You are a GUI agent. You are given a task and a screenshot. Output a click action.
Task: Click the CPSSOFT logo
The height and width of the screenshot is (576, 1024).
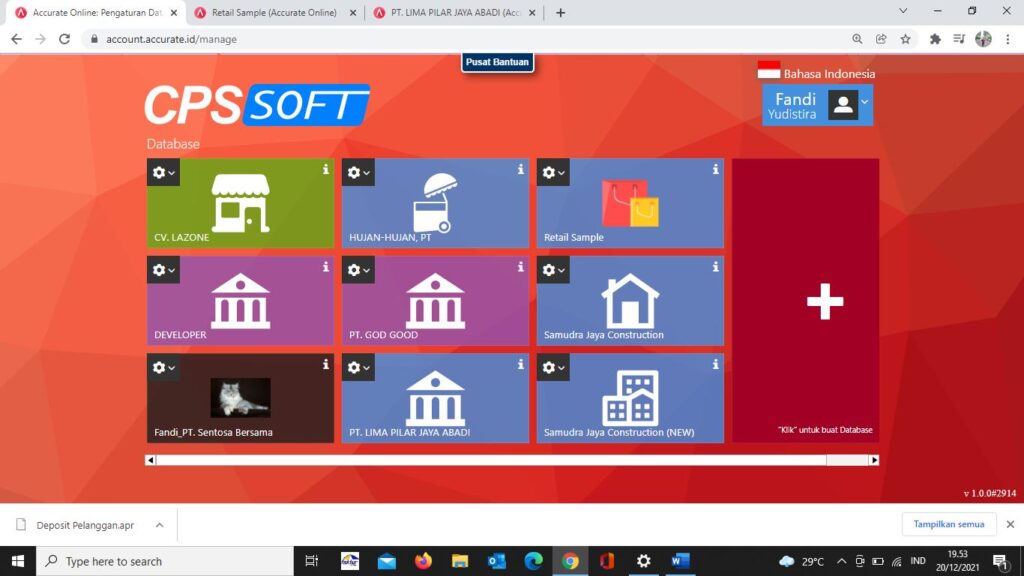point(257,104)
